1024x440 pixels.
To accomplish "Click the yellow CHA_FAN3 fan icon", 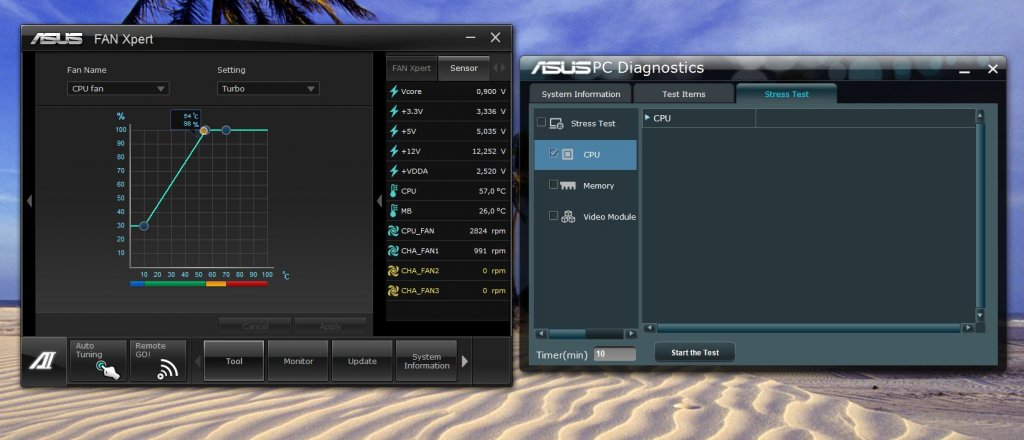I will 393,291.
